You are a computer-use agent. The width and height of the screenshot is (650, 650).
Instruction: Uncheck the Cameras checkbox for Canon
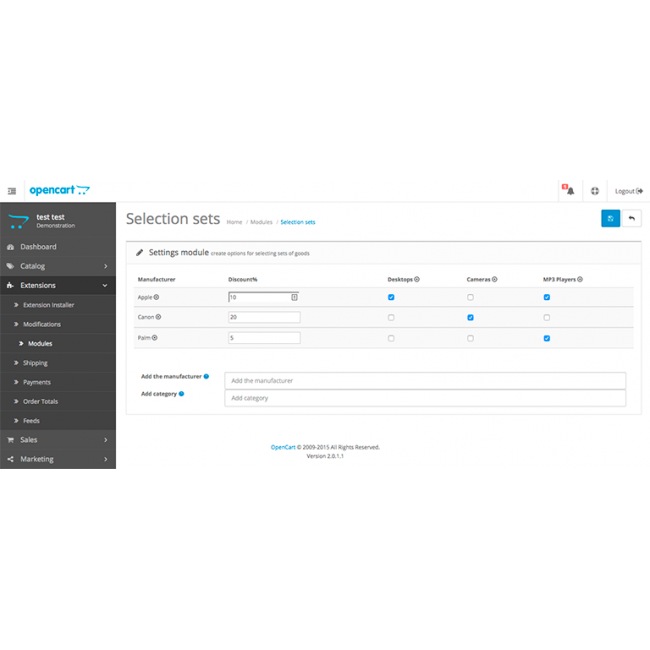pos(470,317)
